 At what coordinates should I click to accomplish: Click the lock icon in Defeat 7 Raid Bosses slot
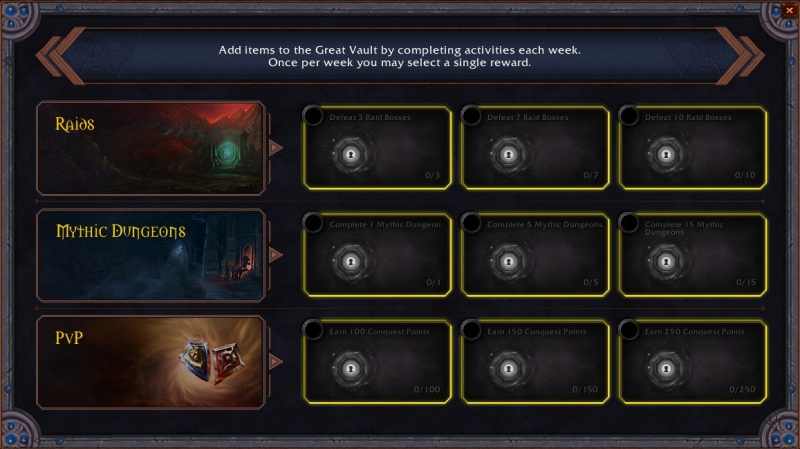tap(508, 154)
